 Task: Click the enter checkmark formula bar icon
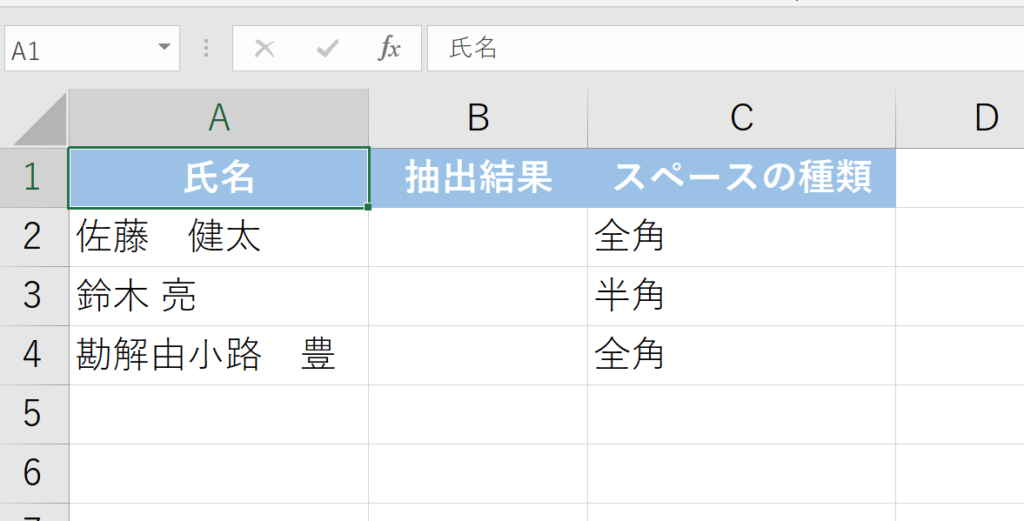[x=326, y=49]
